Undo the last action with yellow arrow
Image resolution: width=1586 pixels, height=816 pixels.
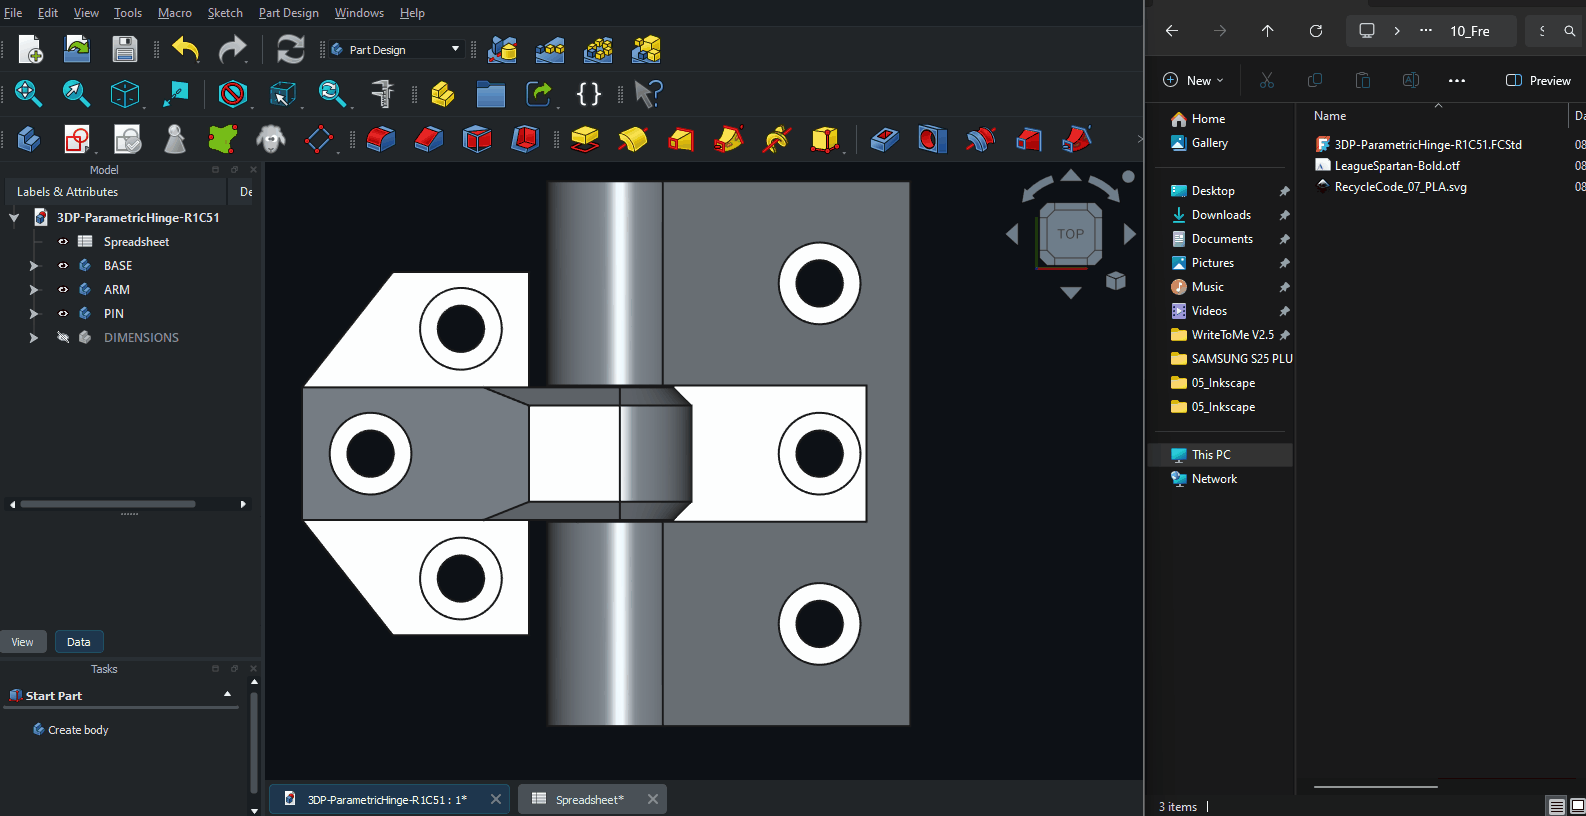[186, 49]
